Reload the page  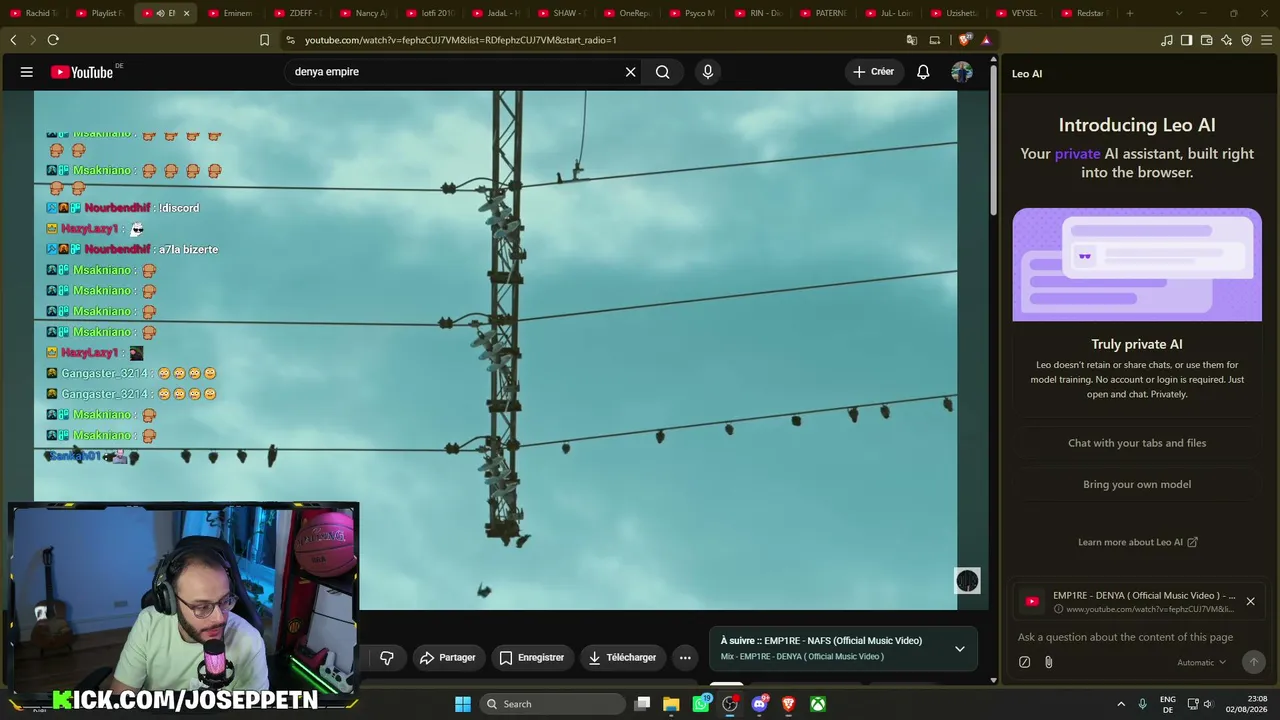pyautogui.click(x=53, y=40)
